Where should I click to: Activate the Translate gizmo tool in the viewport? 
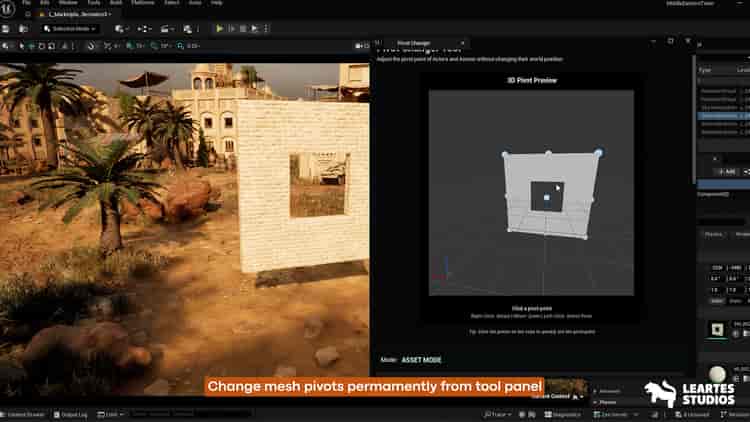pyautogui.click(x=32, y=46)
